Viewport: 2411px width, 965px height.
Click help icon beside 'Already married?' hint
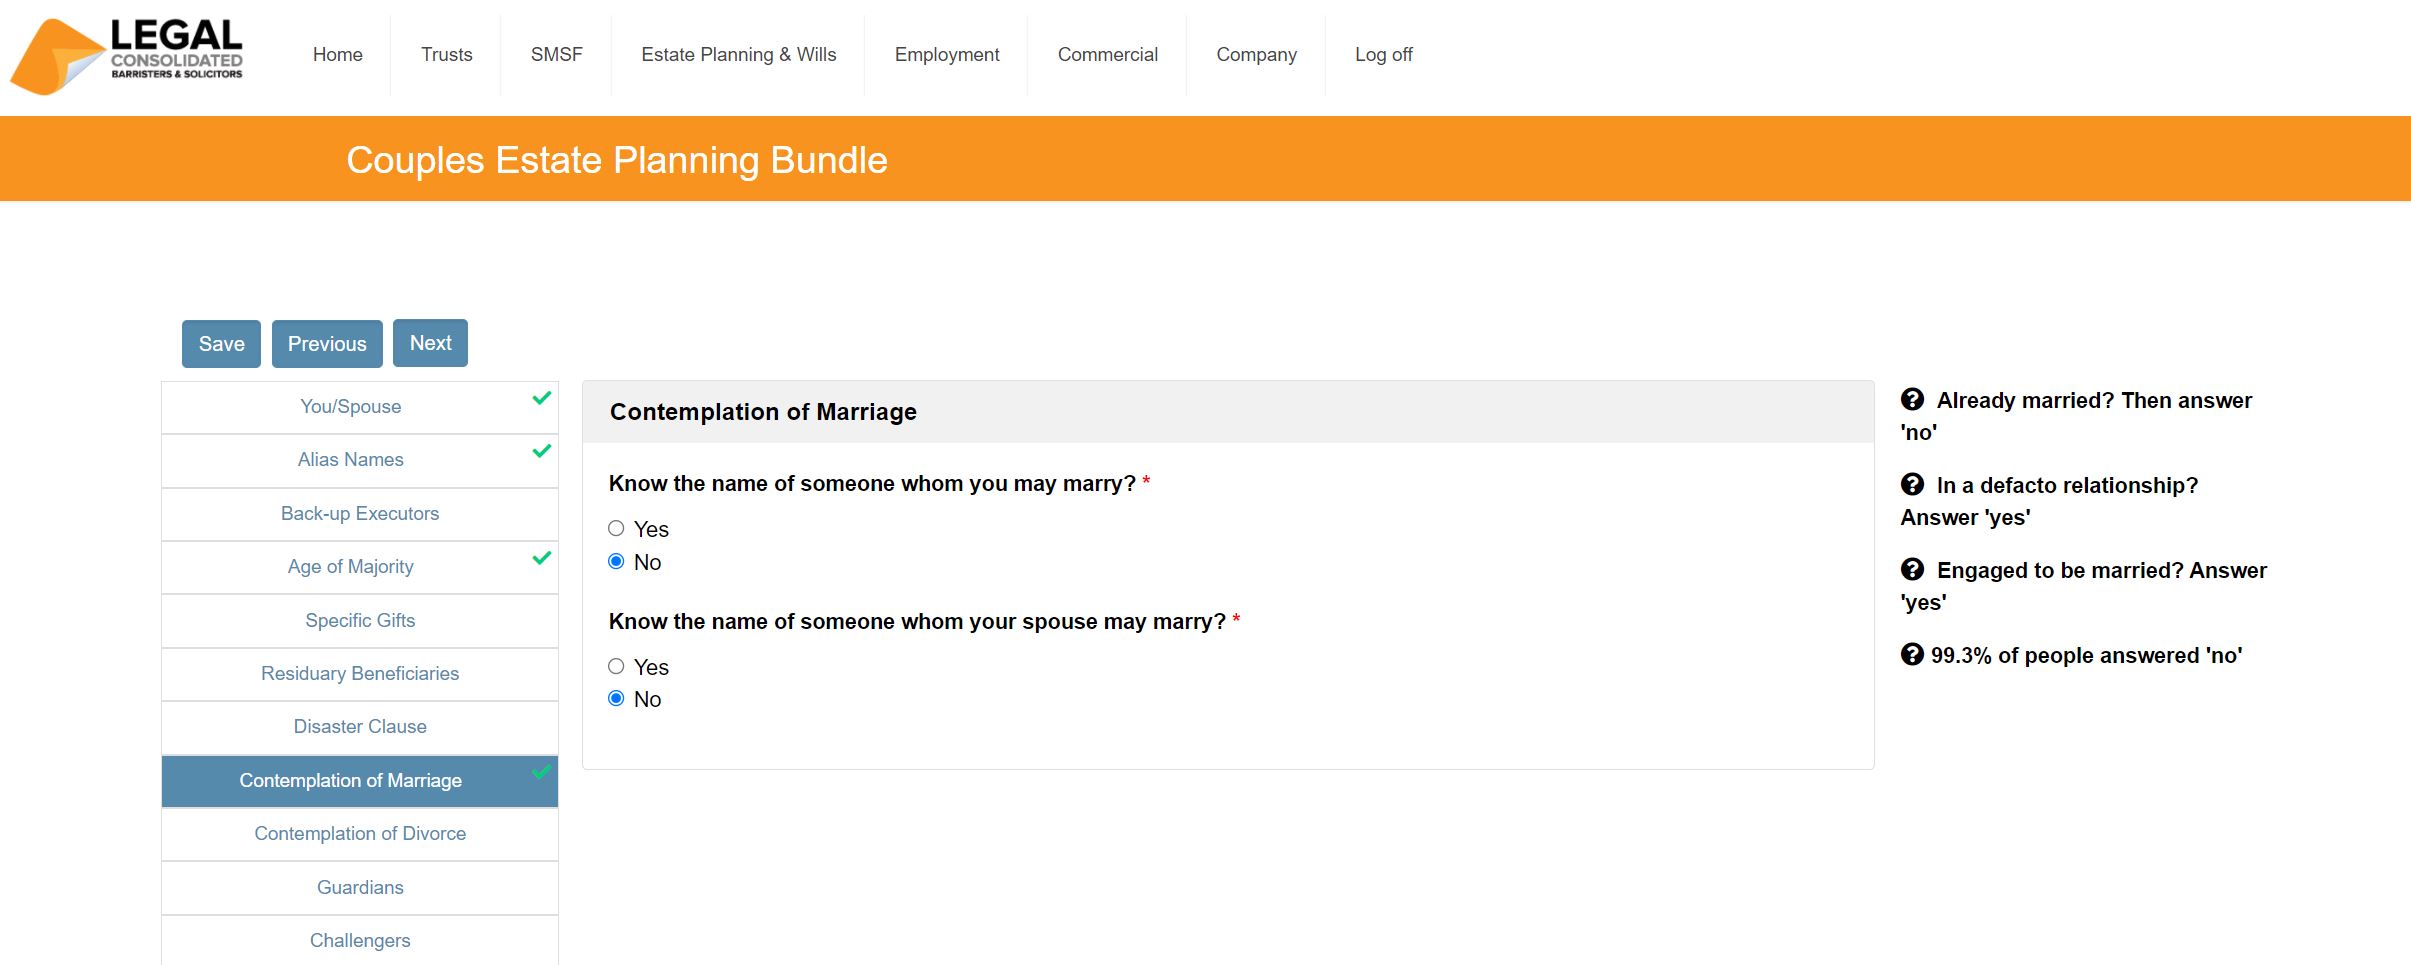click(x=1912, y=400)
